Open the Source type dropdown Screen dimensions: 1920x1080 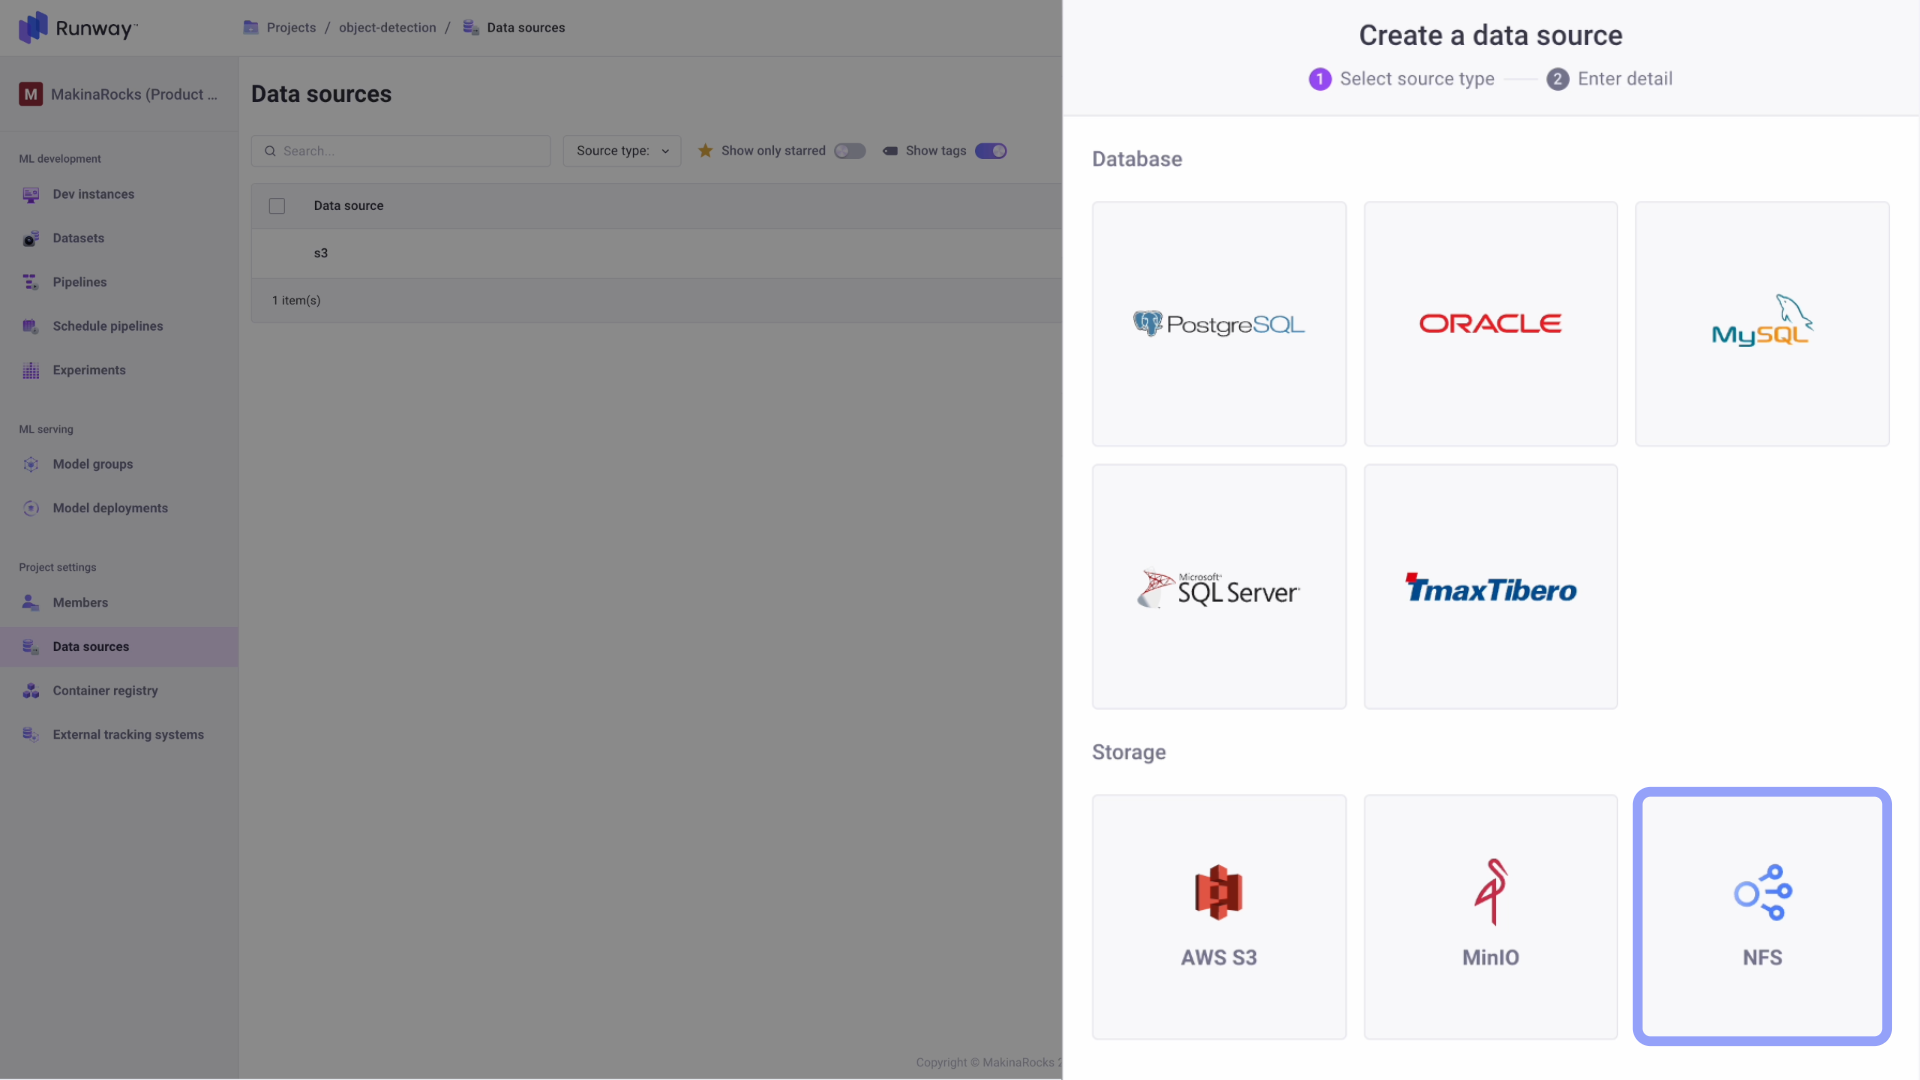coord(622,151)
